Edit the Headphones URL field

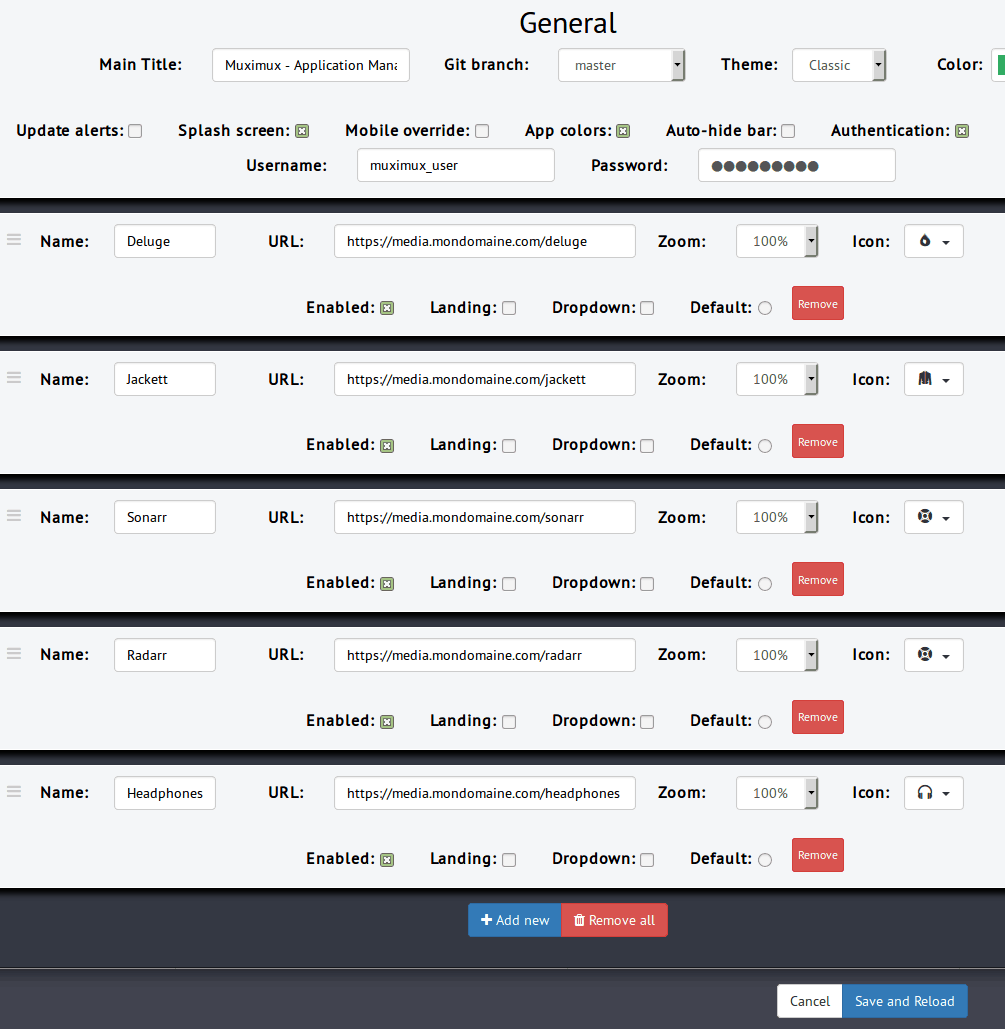(484, 793)
